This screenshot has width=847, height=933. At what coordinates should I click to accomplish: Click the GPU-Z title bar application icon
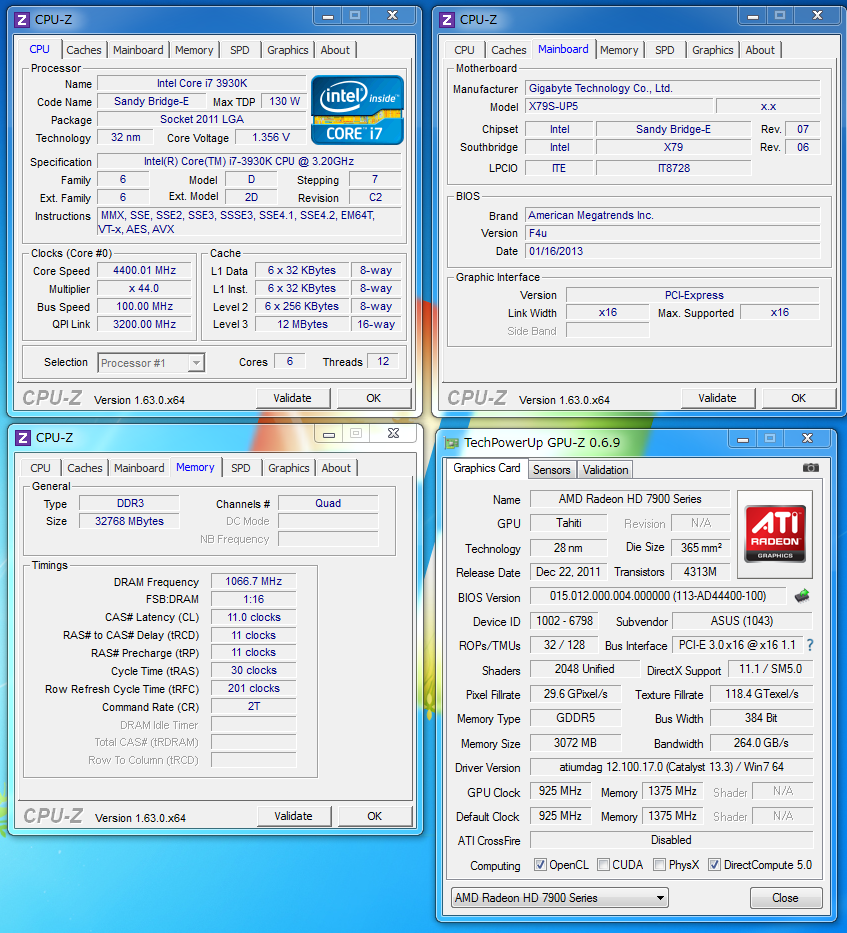pyautogui.click(x=452, y=443)
